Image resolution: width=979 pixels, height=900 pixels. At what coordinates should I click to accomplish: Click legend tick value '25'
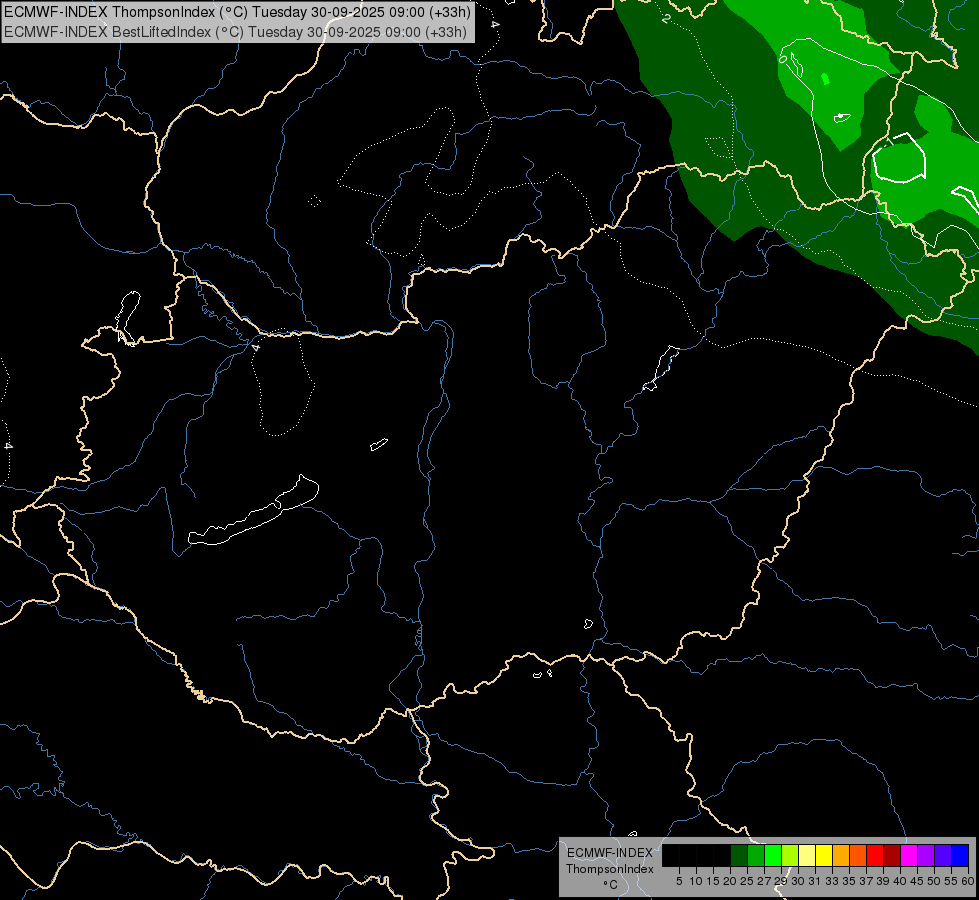pos(747,881)
